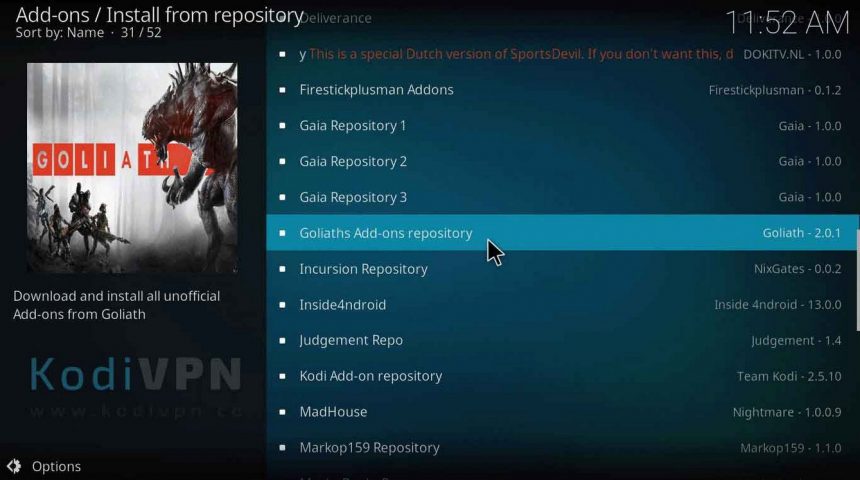Click bullet icon beside Goliaths Add-ons repository
Image resolution: width=860 pixels, height=480 pixels.
point(282,233)
